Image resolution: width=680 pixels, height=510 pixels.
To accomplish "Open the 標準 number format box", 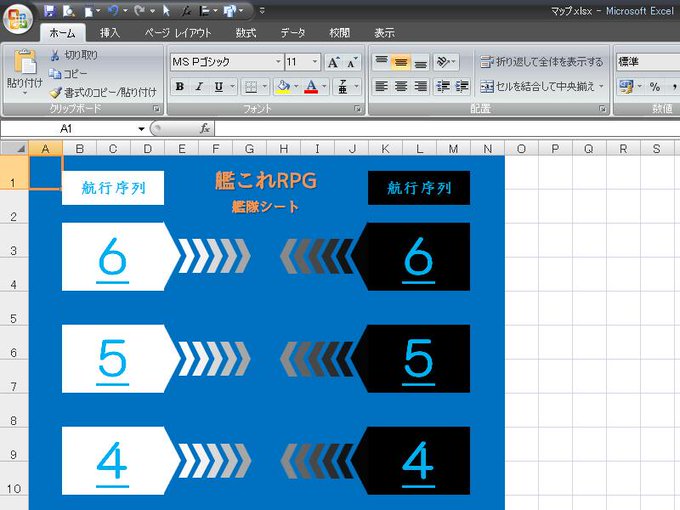I will [647, 62].
